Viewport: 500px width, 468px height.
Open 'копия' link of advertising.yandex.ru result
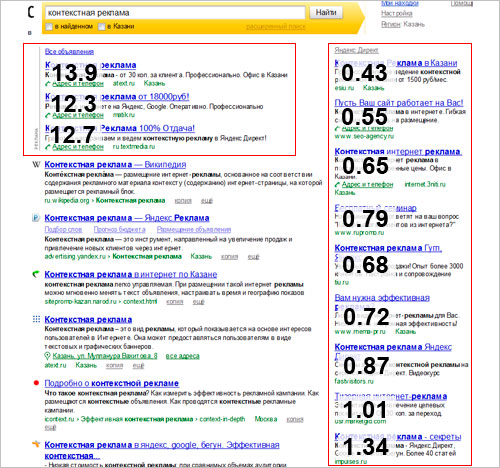[230, 257]
